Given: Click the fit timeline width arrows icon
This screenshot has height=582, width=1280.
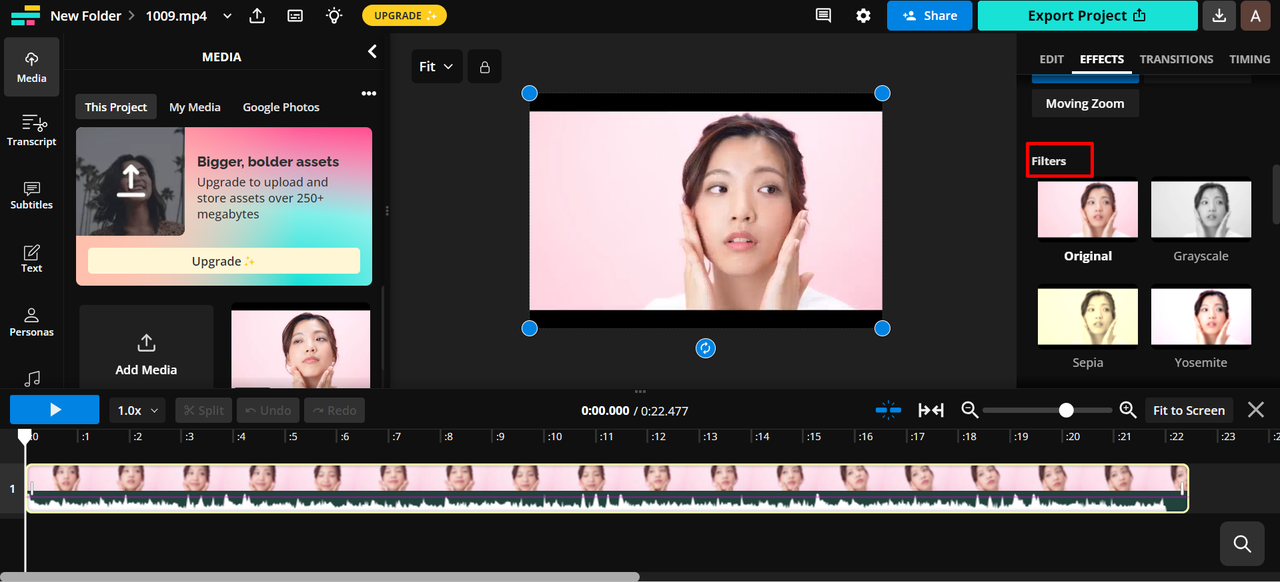Looking at the screenshot, I should (931, 410).
